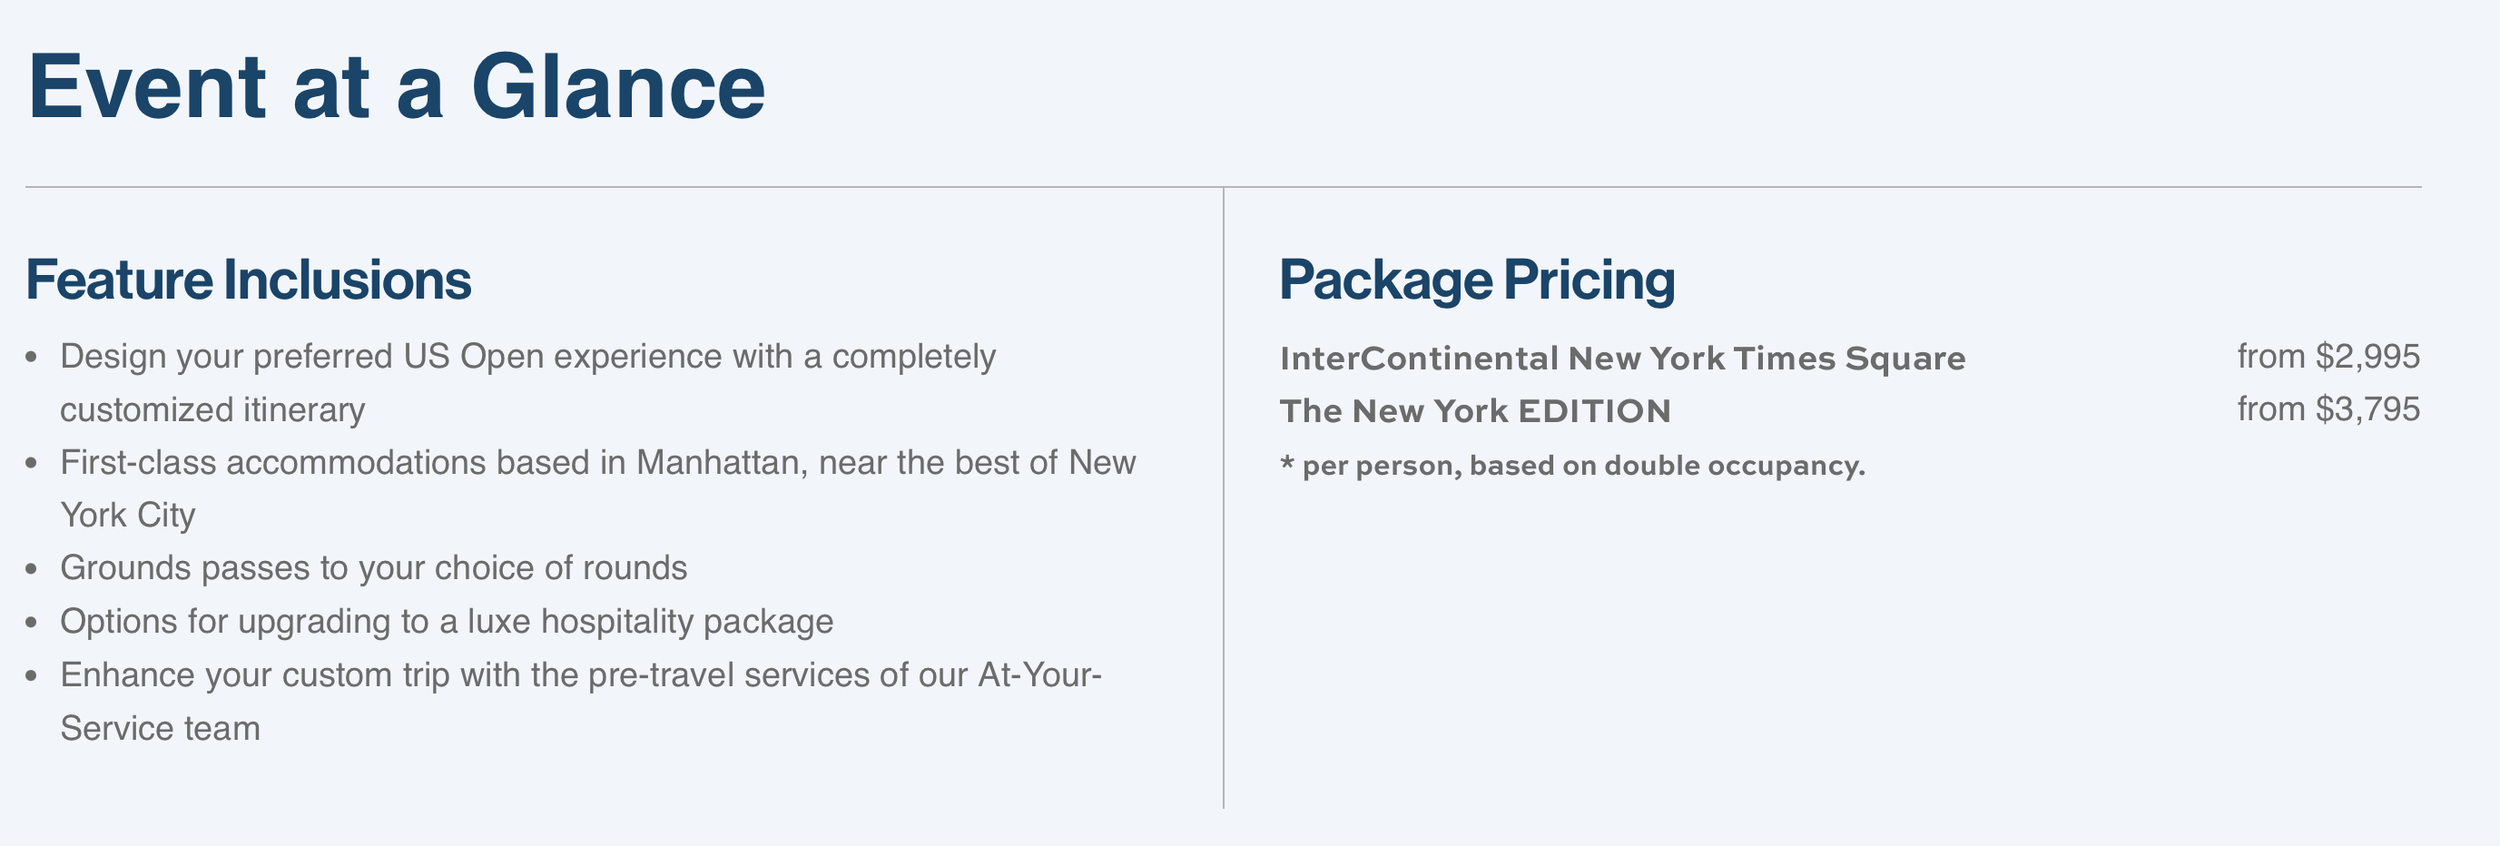
Task: Click the First-class accommodations bullet text
Action: coord(598,489)
